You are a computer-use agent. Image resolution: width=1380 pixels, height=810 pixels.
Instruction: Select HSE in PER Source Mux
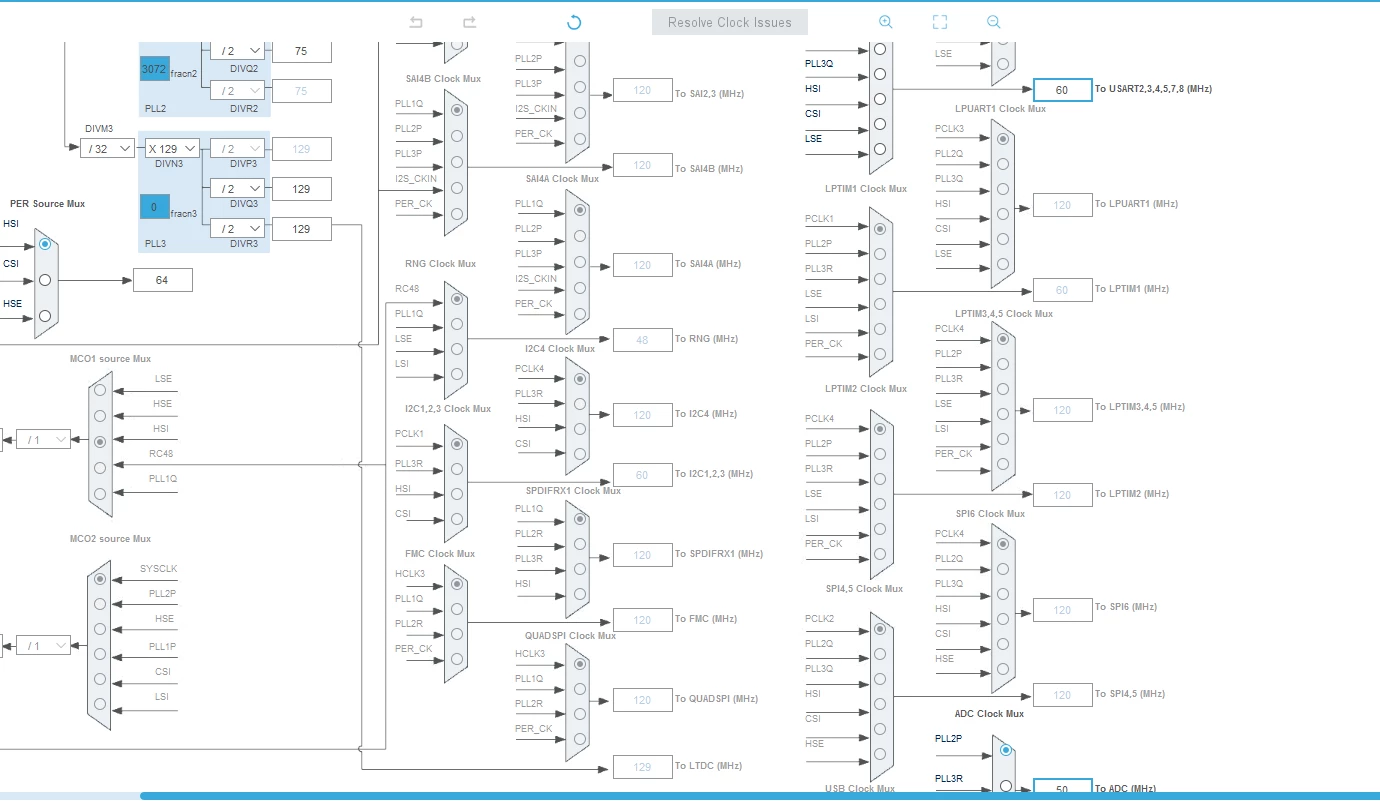44,316
